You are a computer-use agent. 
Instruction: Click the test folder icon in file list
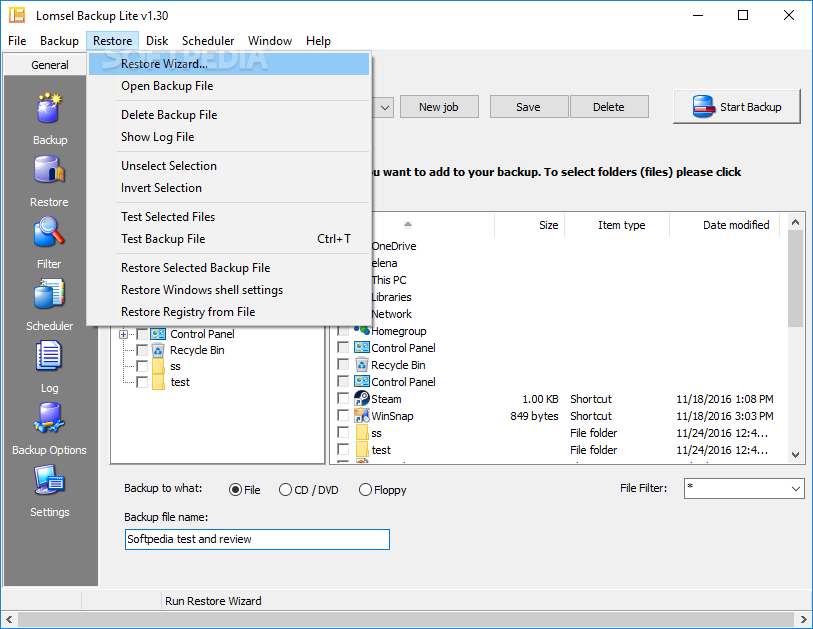pyautogui.click(x=362, y=449)
